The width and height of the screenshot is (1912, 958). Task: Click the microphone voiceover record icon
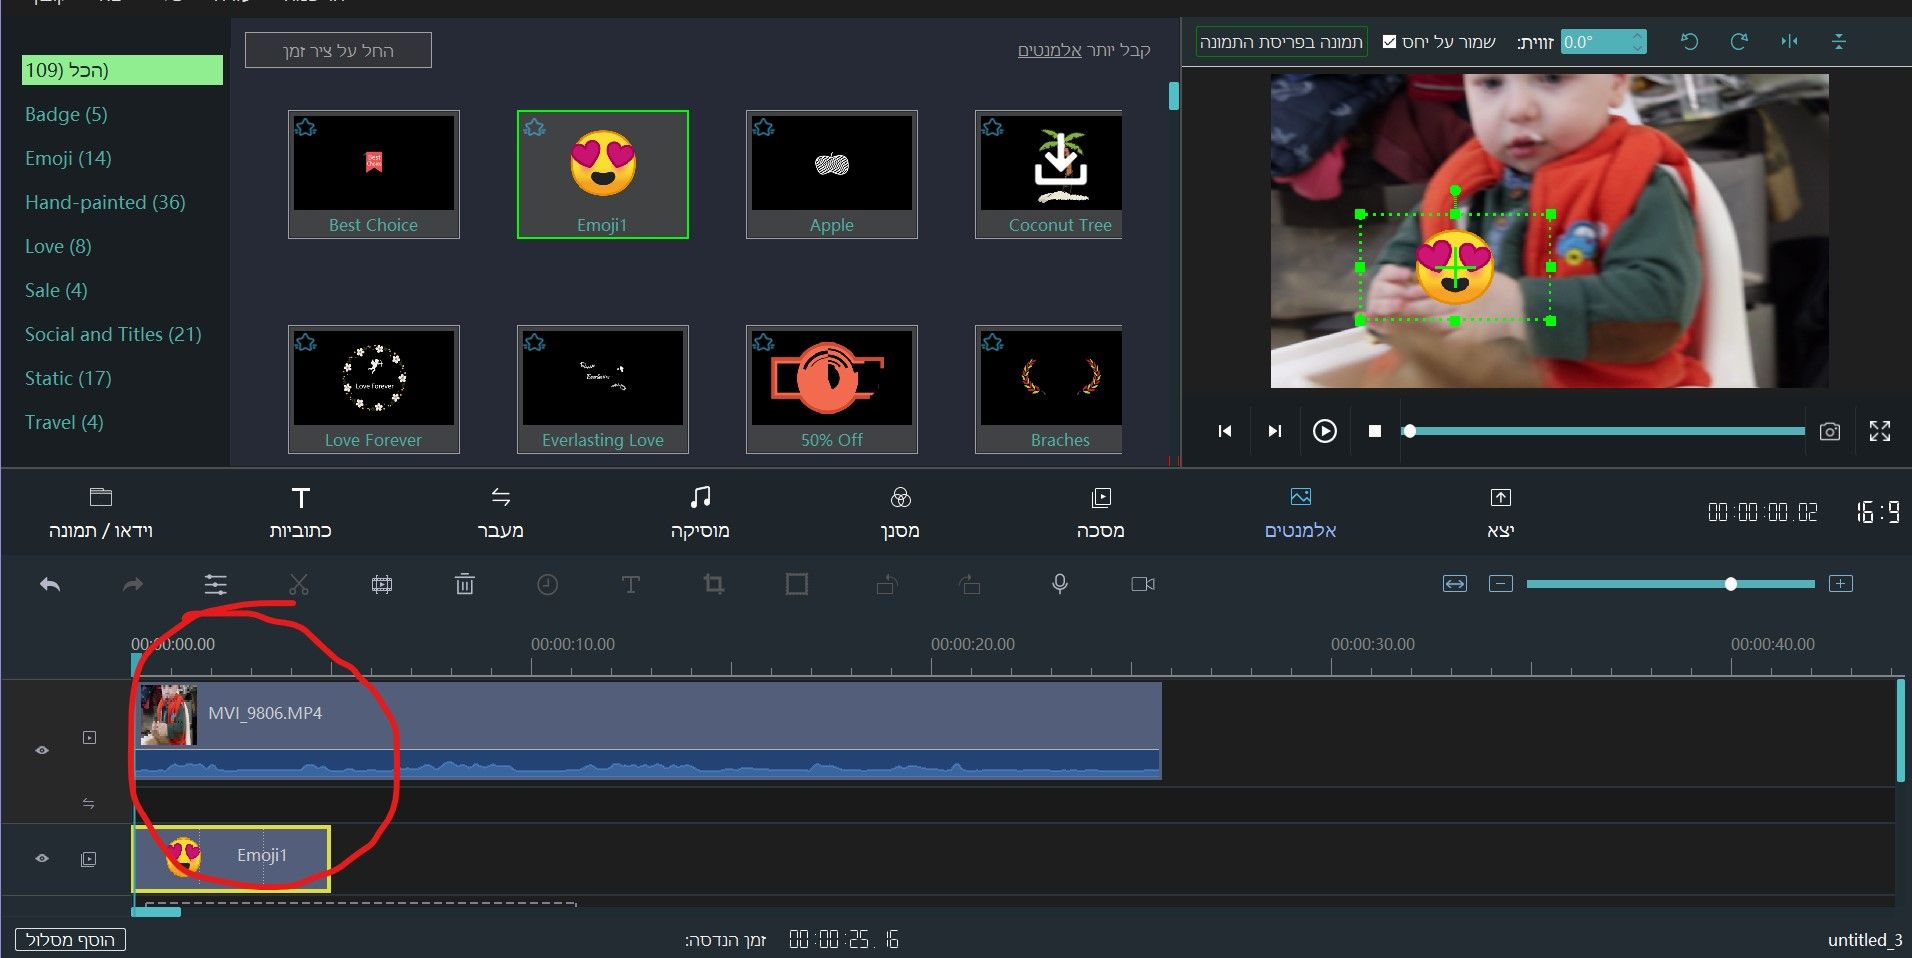[x=1060, y=585]
